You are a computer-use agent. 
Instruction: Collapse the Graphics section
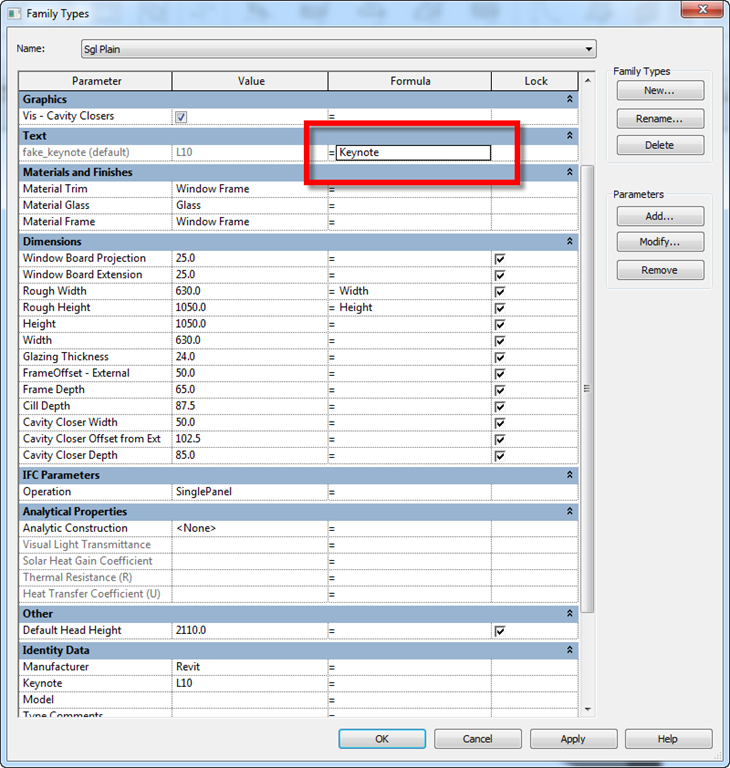click(569, 100)
